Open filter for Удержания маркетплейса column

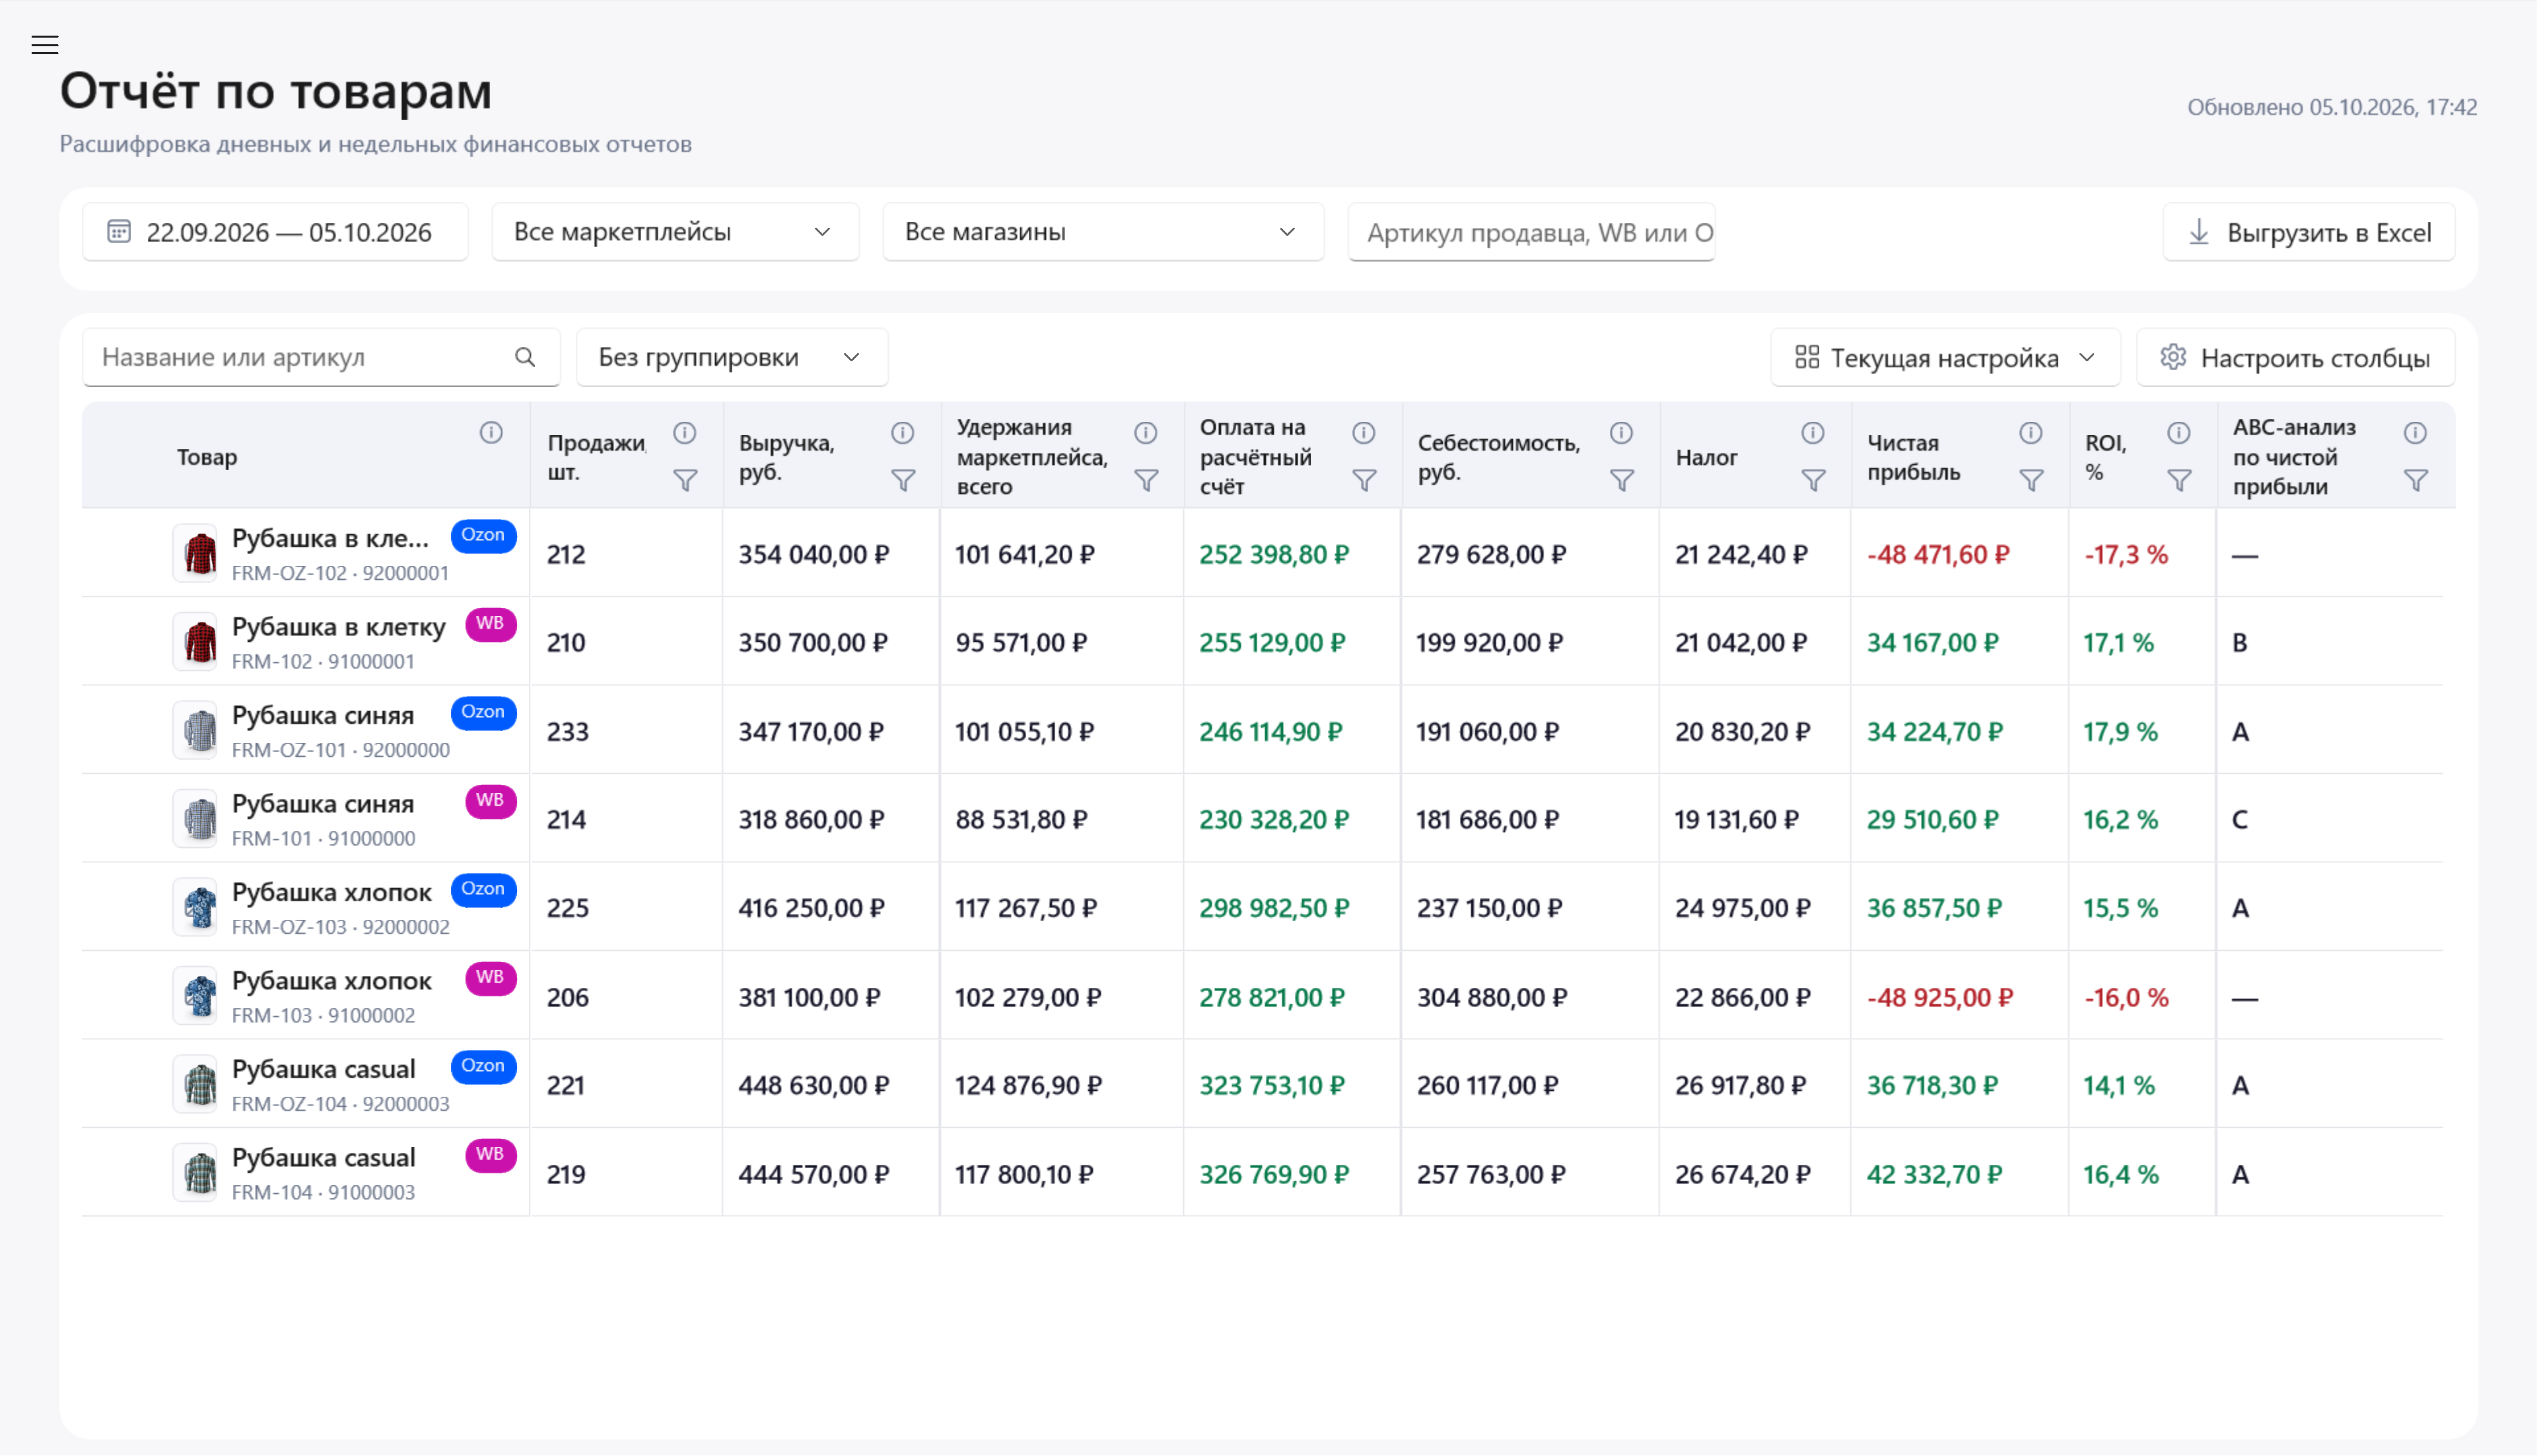1147,481
